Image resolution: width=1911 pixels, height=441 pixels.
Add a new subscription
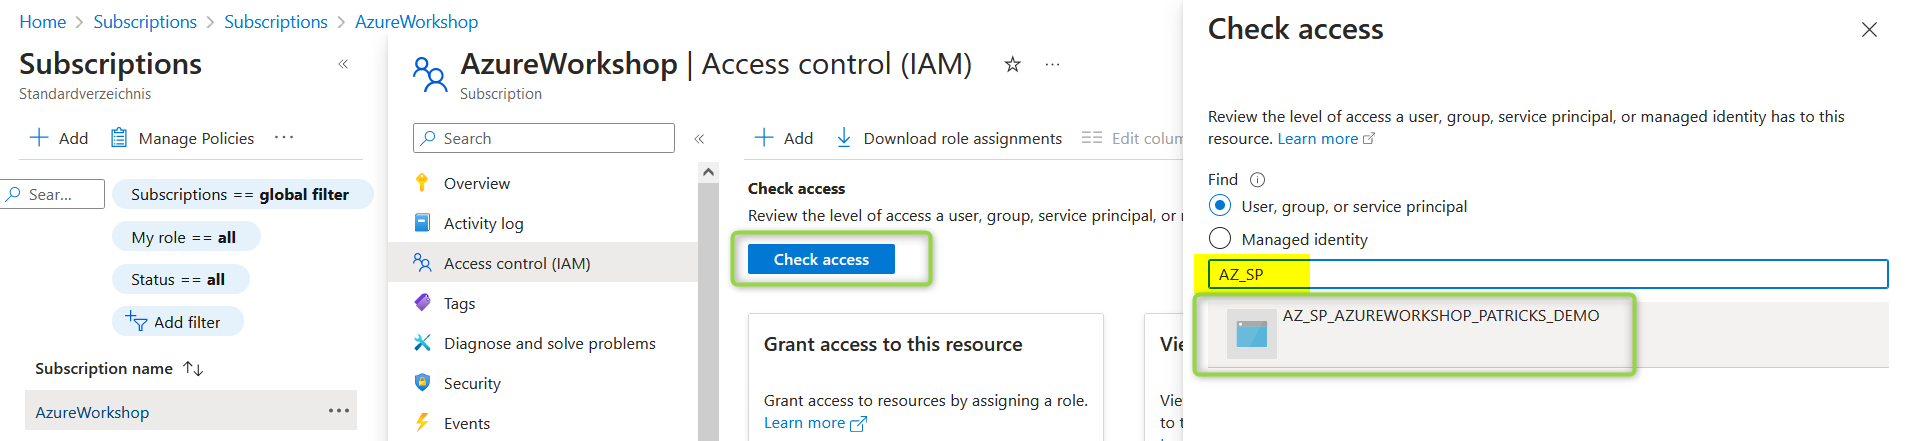[x=59, y=138]
